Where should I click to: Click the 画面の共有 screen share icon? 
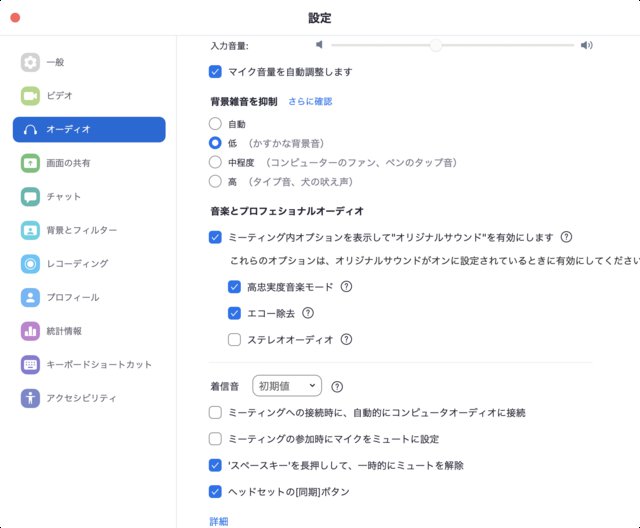pos(30,163)
